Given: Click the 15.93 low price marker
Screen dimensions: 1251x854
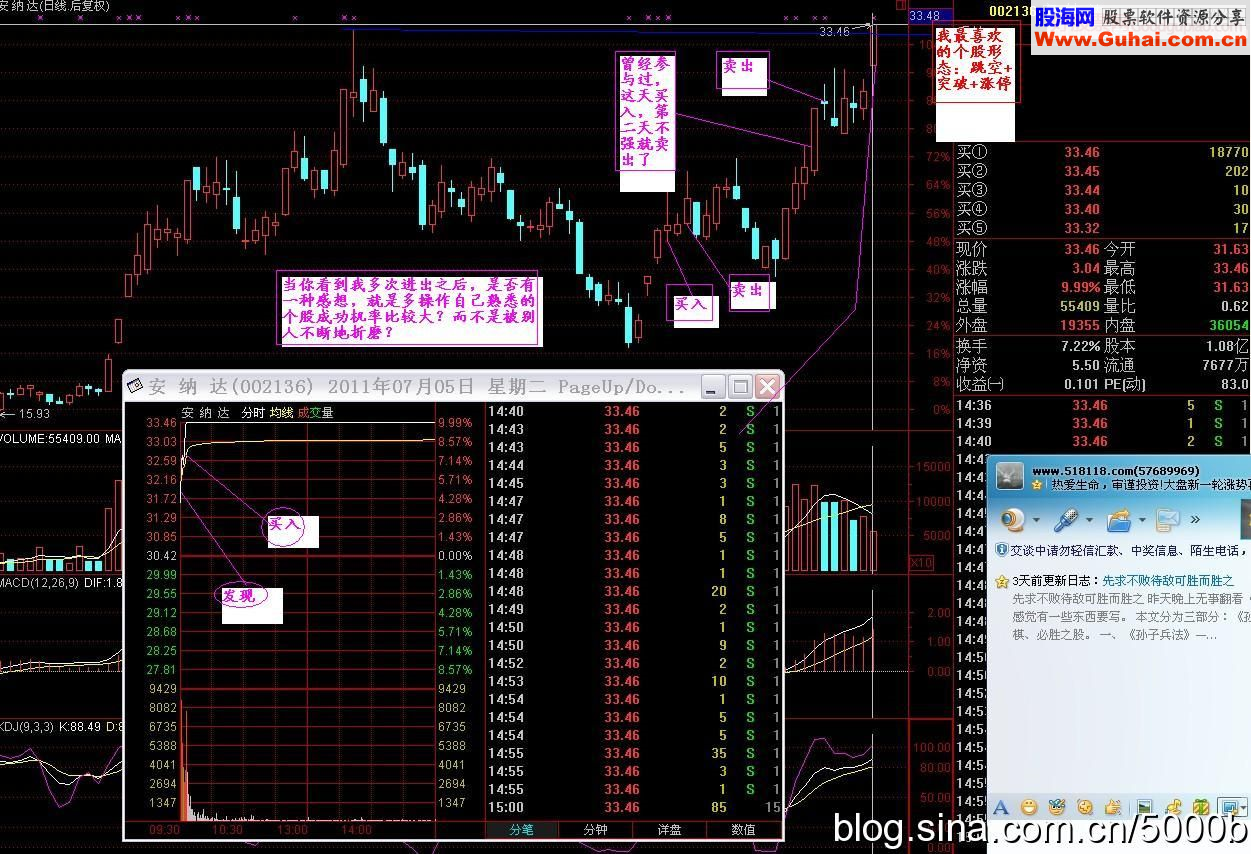Looking at the screenshot, I should pos(28,413).
